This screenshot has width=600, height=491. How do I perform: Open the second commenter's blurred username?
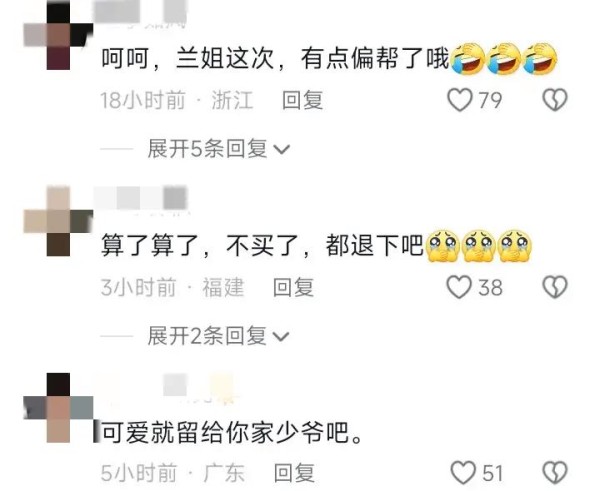point(140,197)
